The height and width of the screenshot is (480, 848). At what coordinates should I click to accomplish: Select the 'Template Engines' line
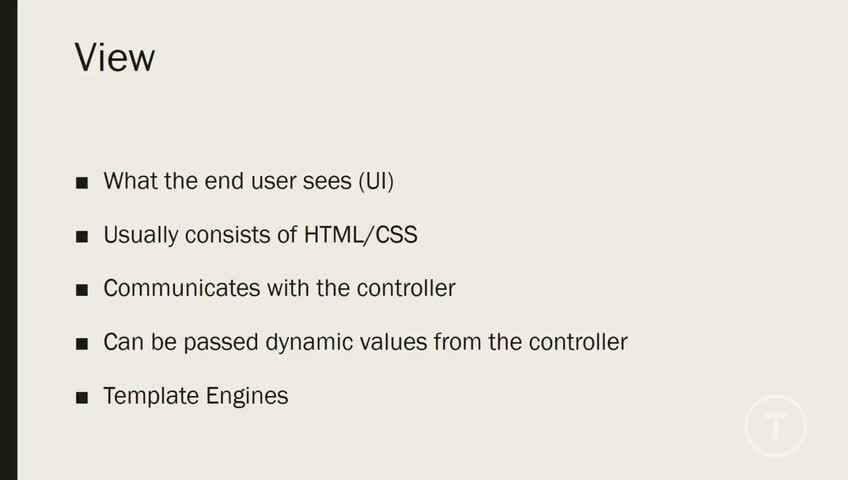pyautogui.click(x=195, y=396)
